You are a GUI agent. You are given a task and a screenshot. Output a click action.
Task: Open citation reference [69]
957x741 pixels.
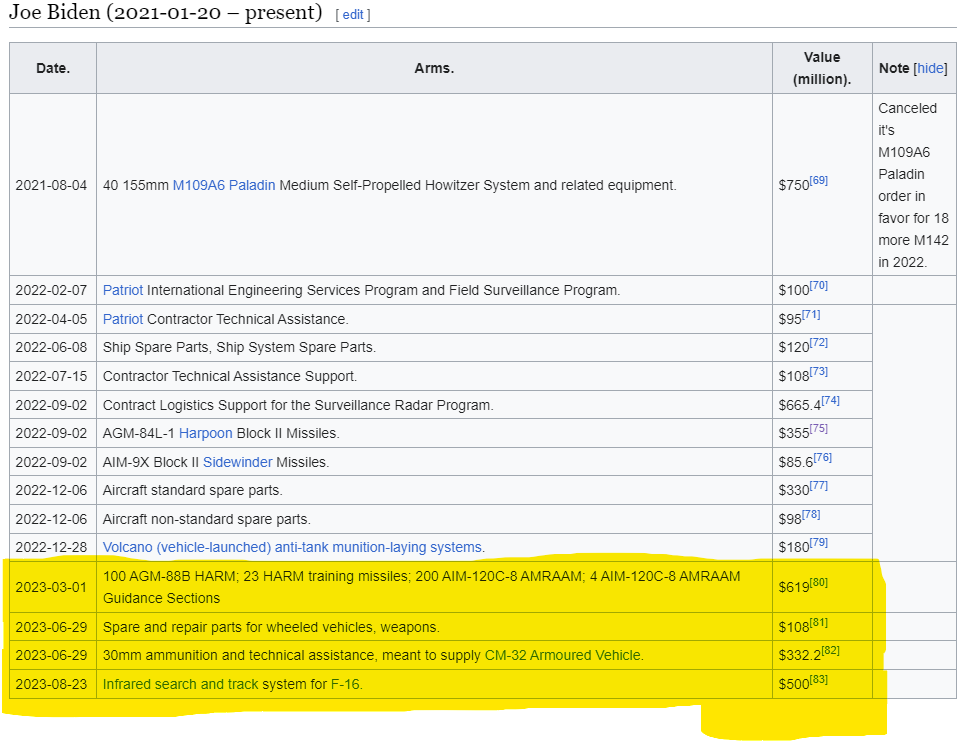point(818,181)
